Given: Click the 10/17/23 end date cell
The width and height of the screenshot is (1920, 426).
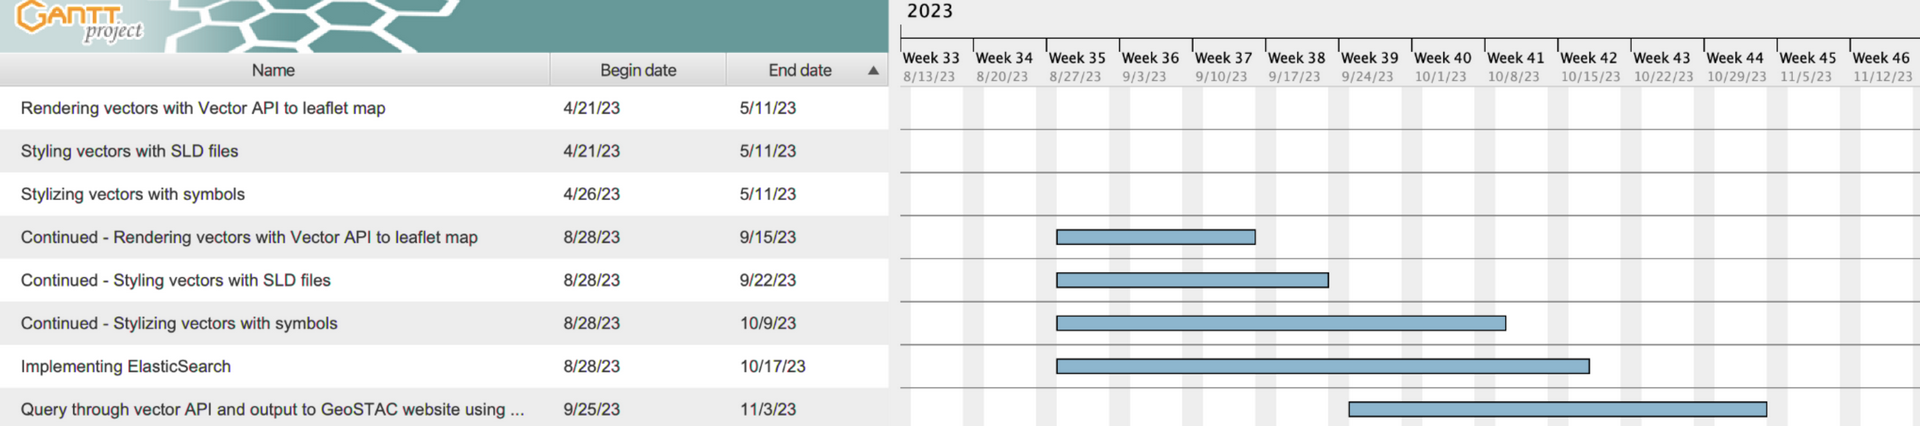Looking at the screenshot, I should pyautogui.click(x=773, y=366).
